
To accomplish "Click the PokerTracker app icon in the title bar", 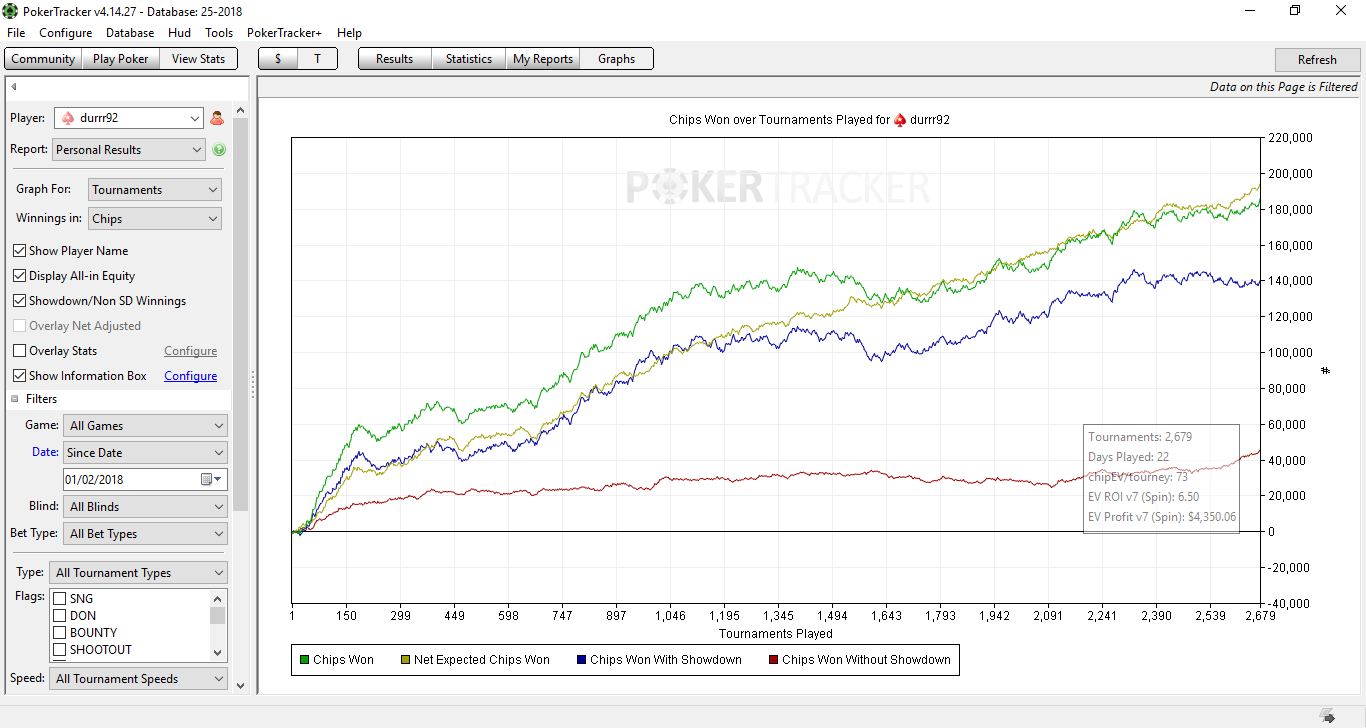I will point(10,10).
